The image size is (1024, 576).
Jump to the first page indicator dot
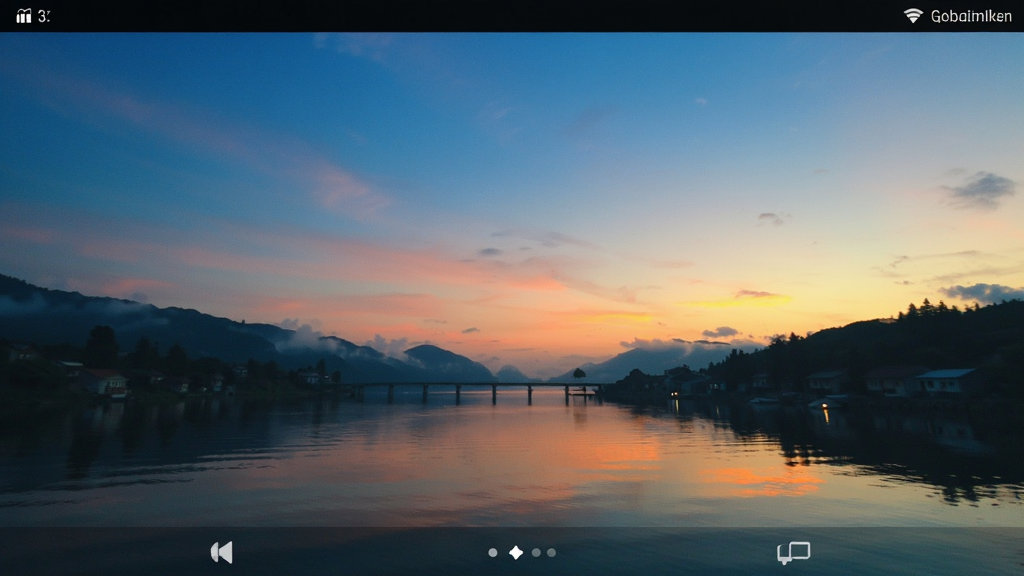coord(493,552)
